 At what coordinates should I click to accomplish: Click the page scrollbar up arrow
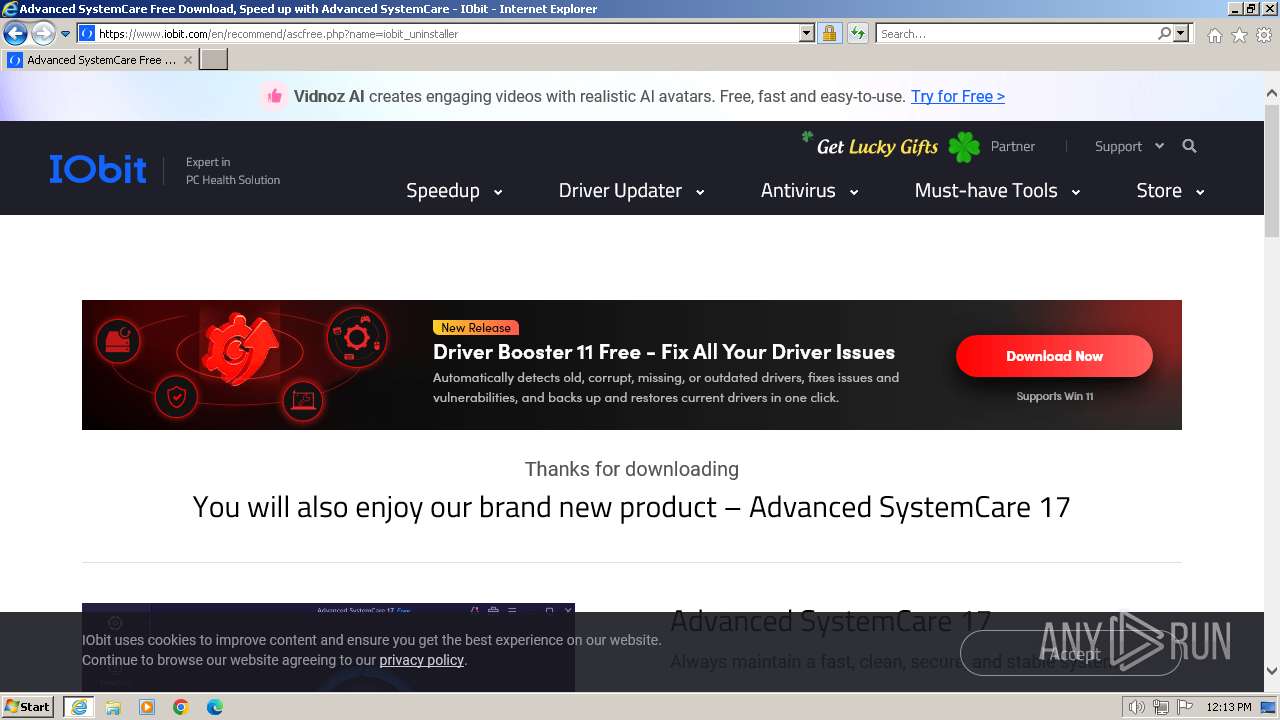click(x=1272, y=93)
